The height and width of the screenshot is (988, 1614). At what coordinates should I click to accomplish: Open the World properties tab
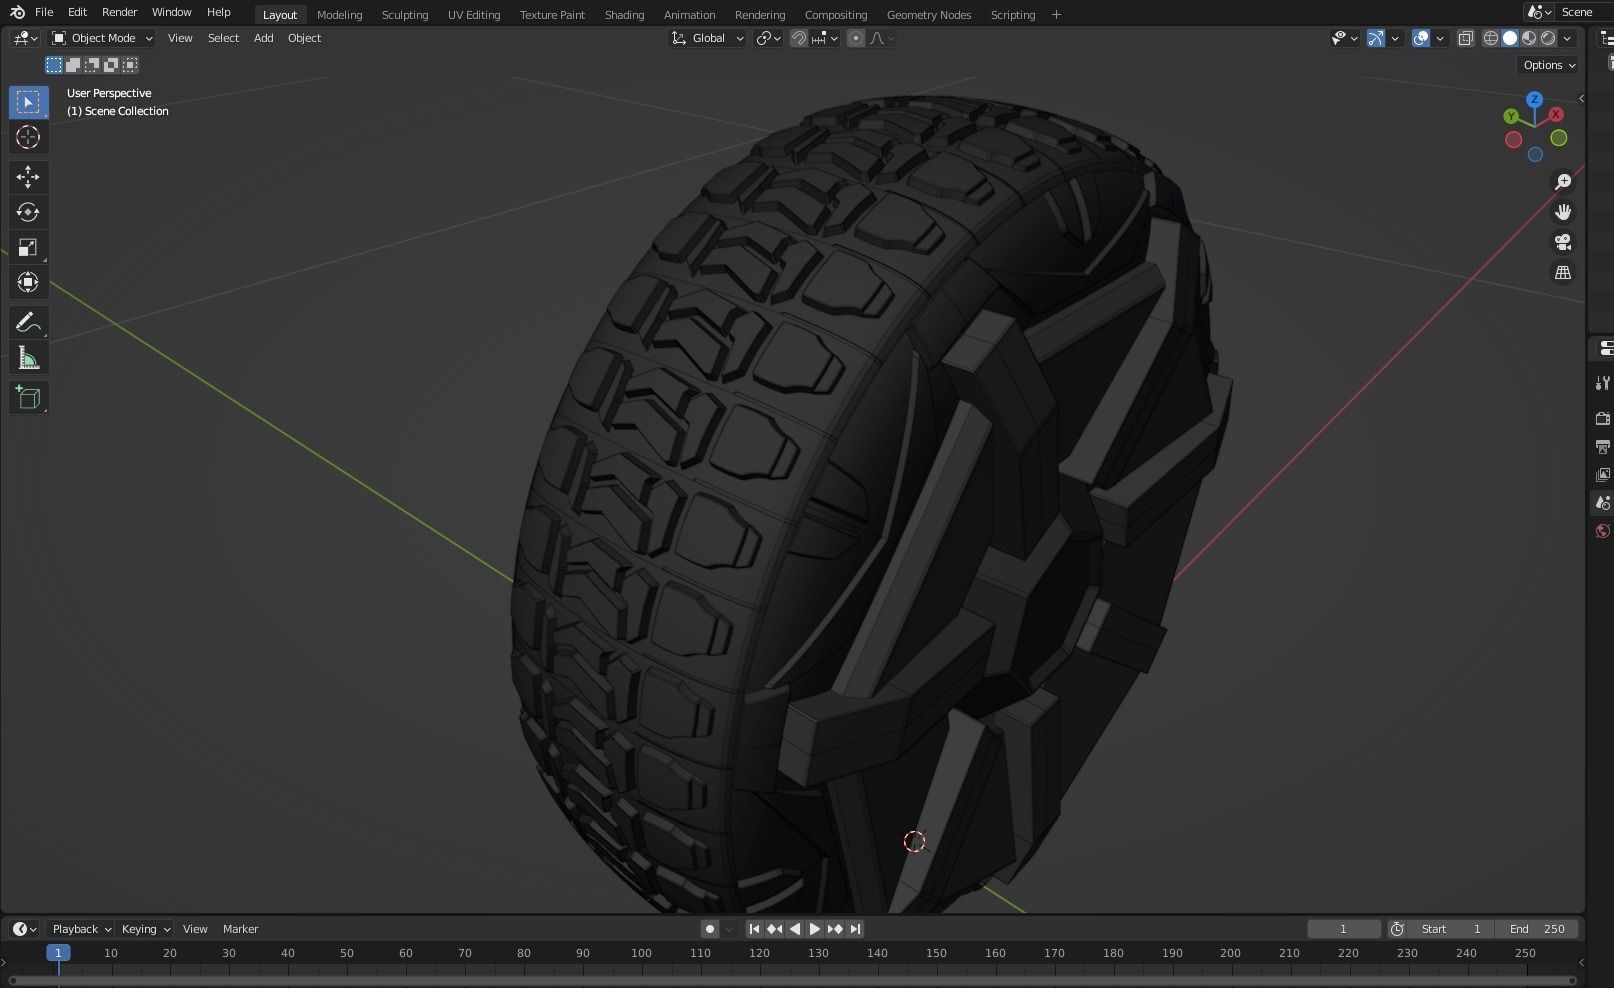(1603, 530)
